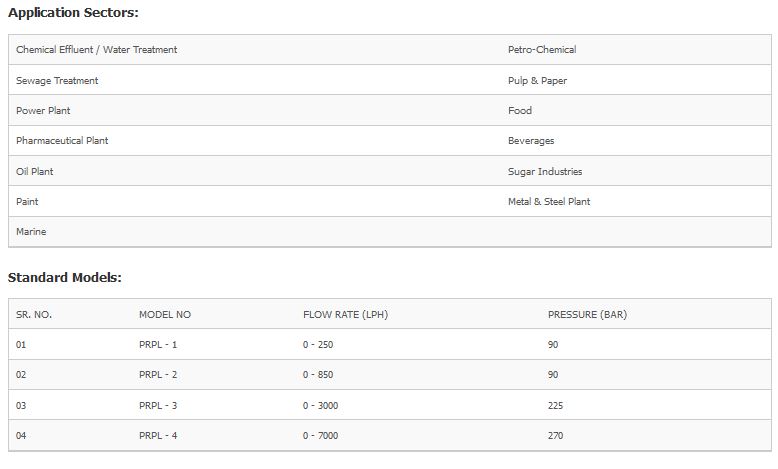Screen dimensions: 778x469
Task: Click the Sugar Industries entry
Action: pos(545,172)
